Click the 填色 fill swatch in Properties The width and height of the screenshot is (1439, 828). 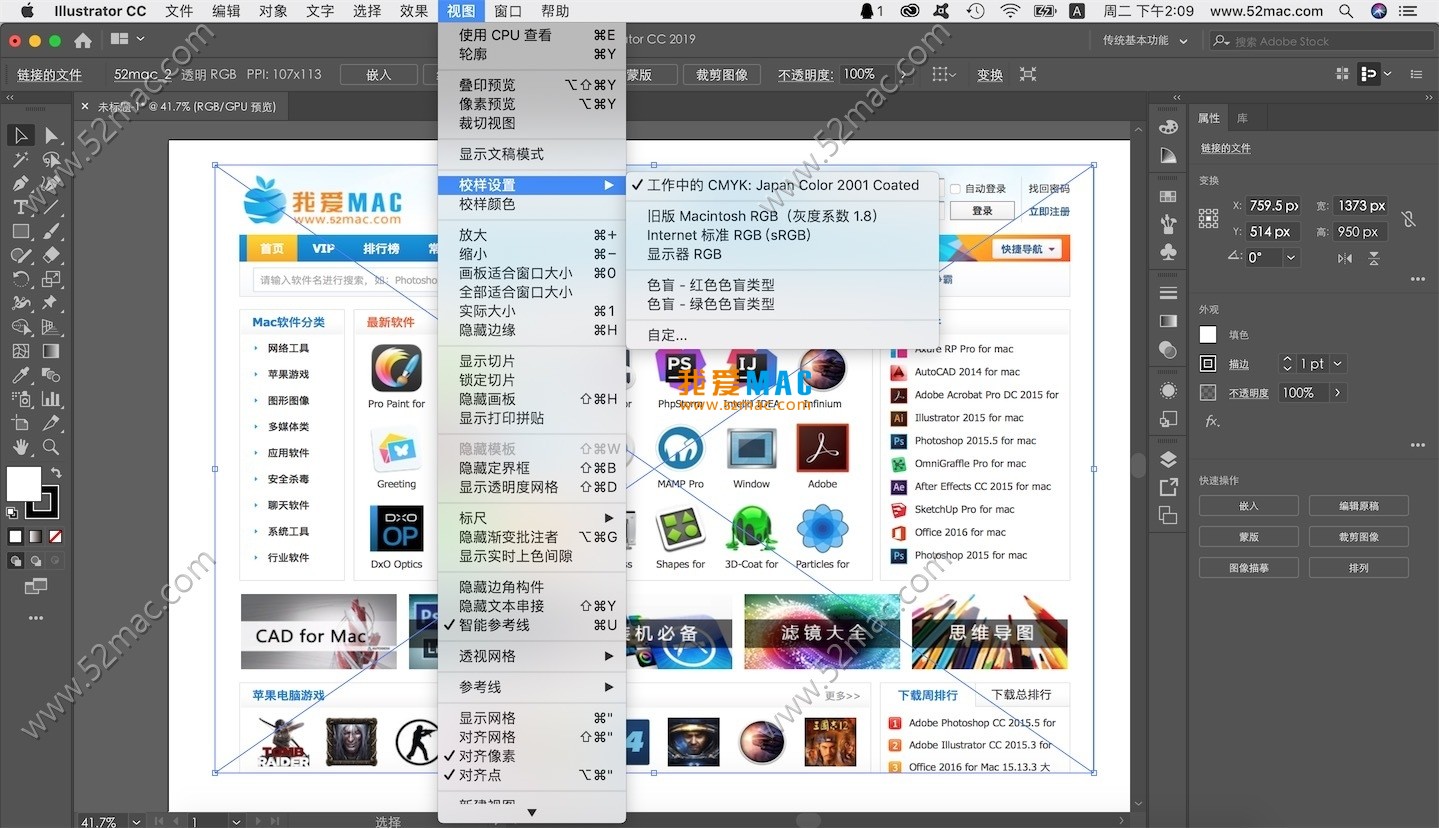pyautogui.click(x=1208, y=335)
